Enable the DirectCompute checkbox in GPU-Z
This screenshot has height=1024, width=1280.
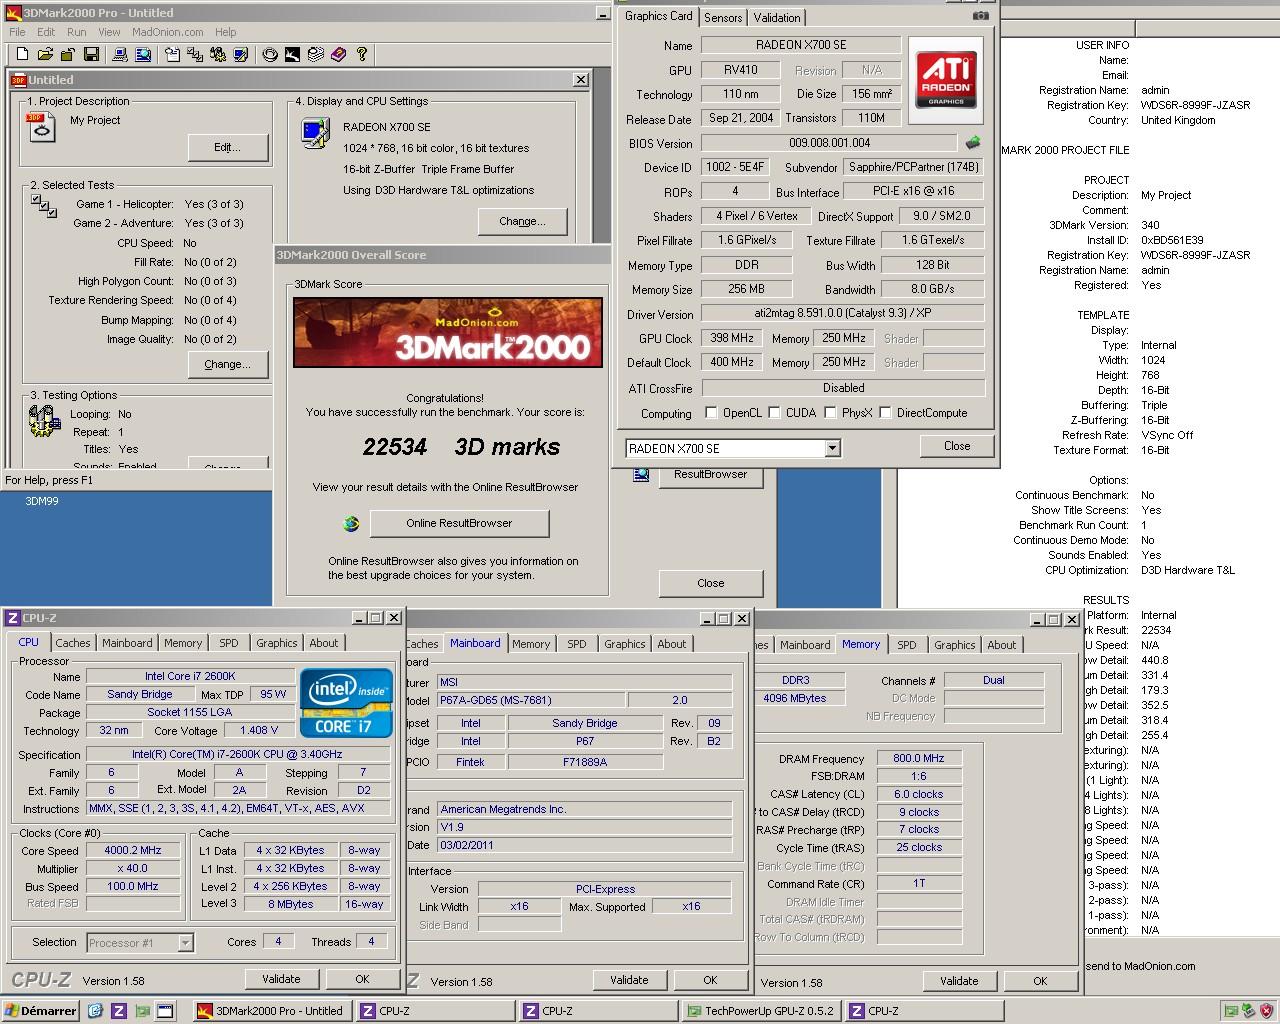(x=885, y=412)
